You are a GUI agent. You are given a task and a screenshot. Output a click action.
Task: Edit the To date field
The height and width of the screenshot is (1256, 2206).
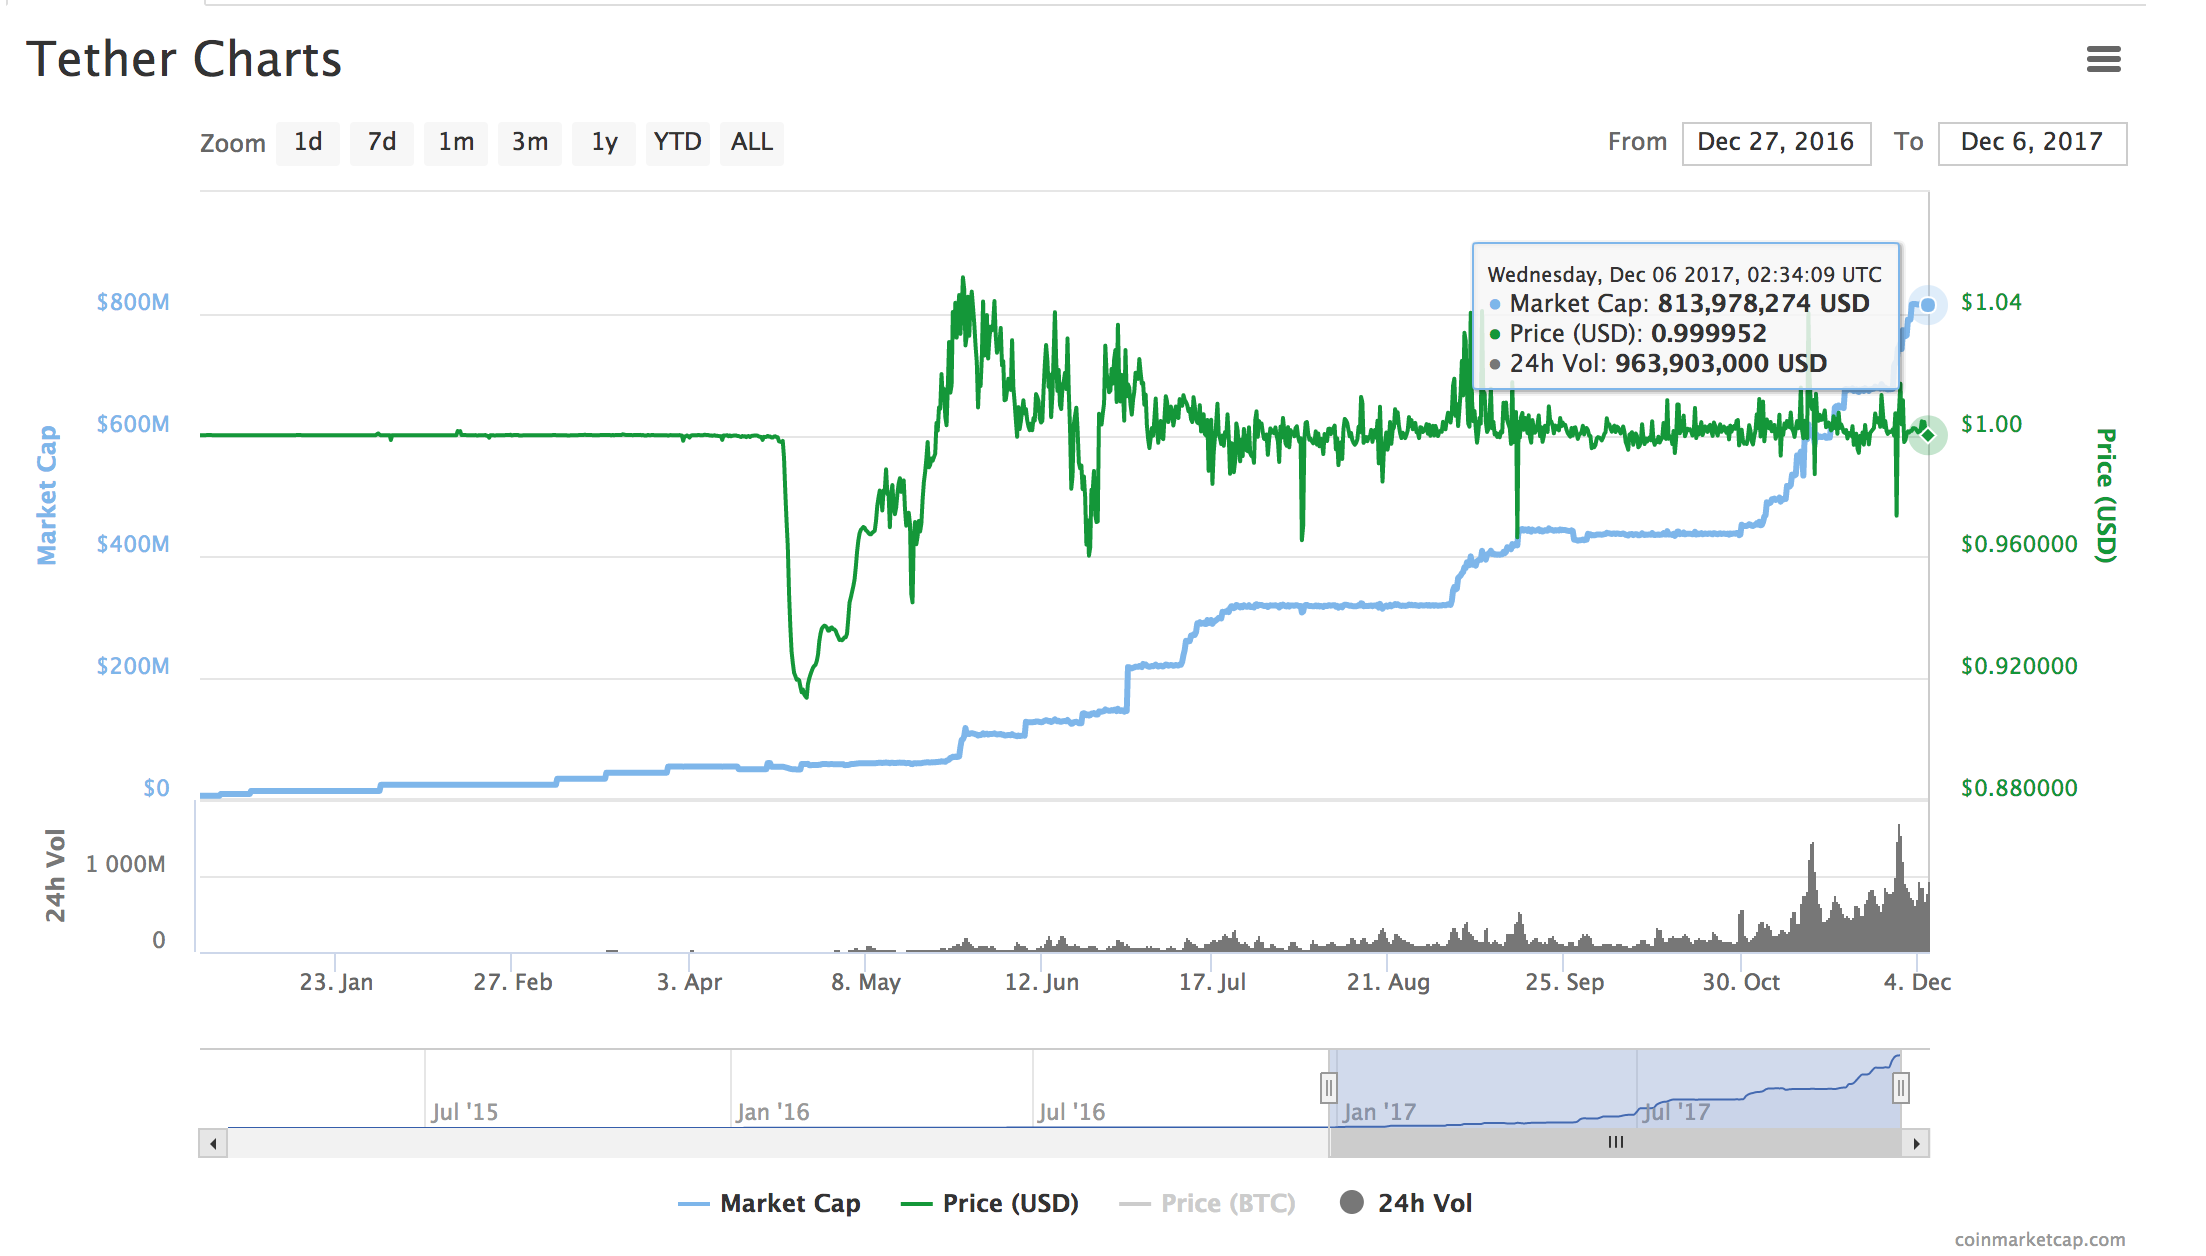coord(2032,143)
